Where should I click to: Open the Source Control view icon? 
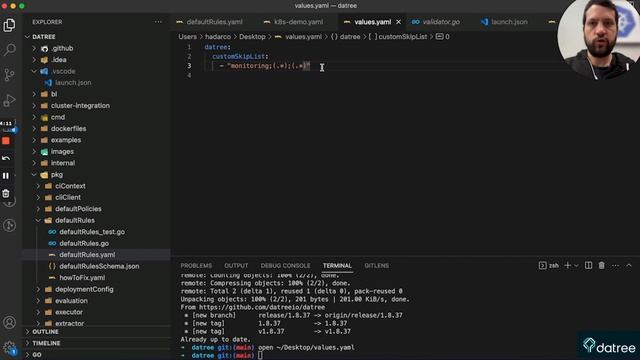[x=9, y=75]
